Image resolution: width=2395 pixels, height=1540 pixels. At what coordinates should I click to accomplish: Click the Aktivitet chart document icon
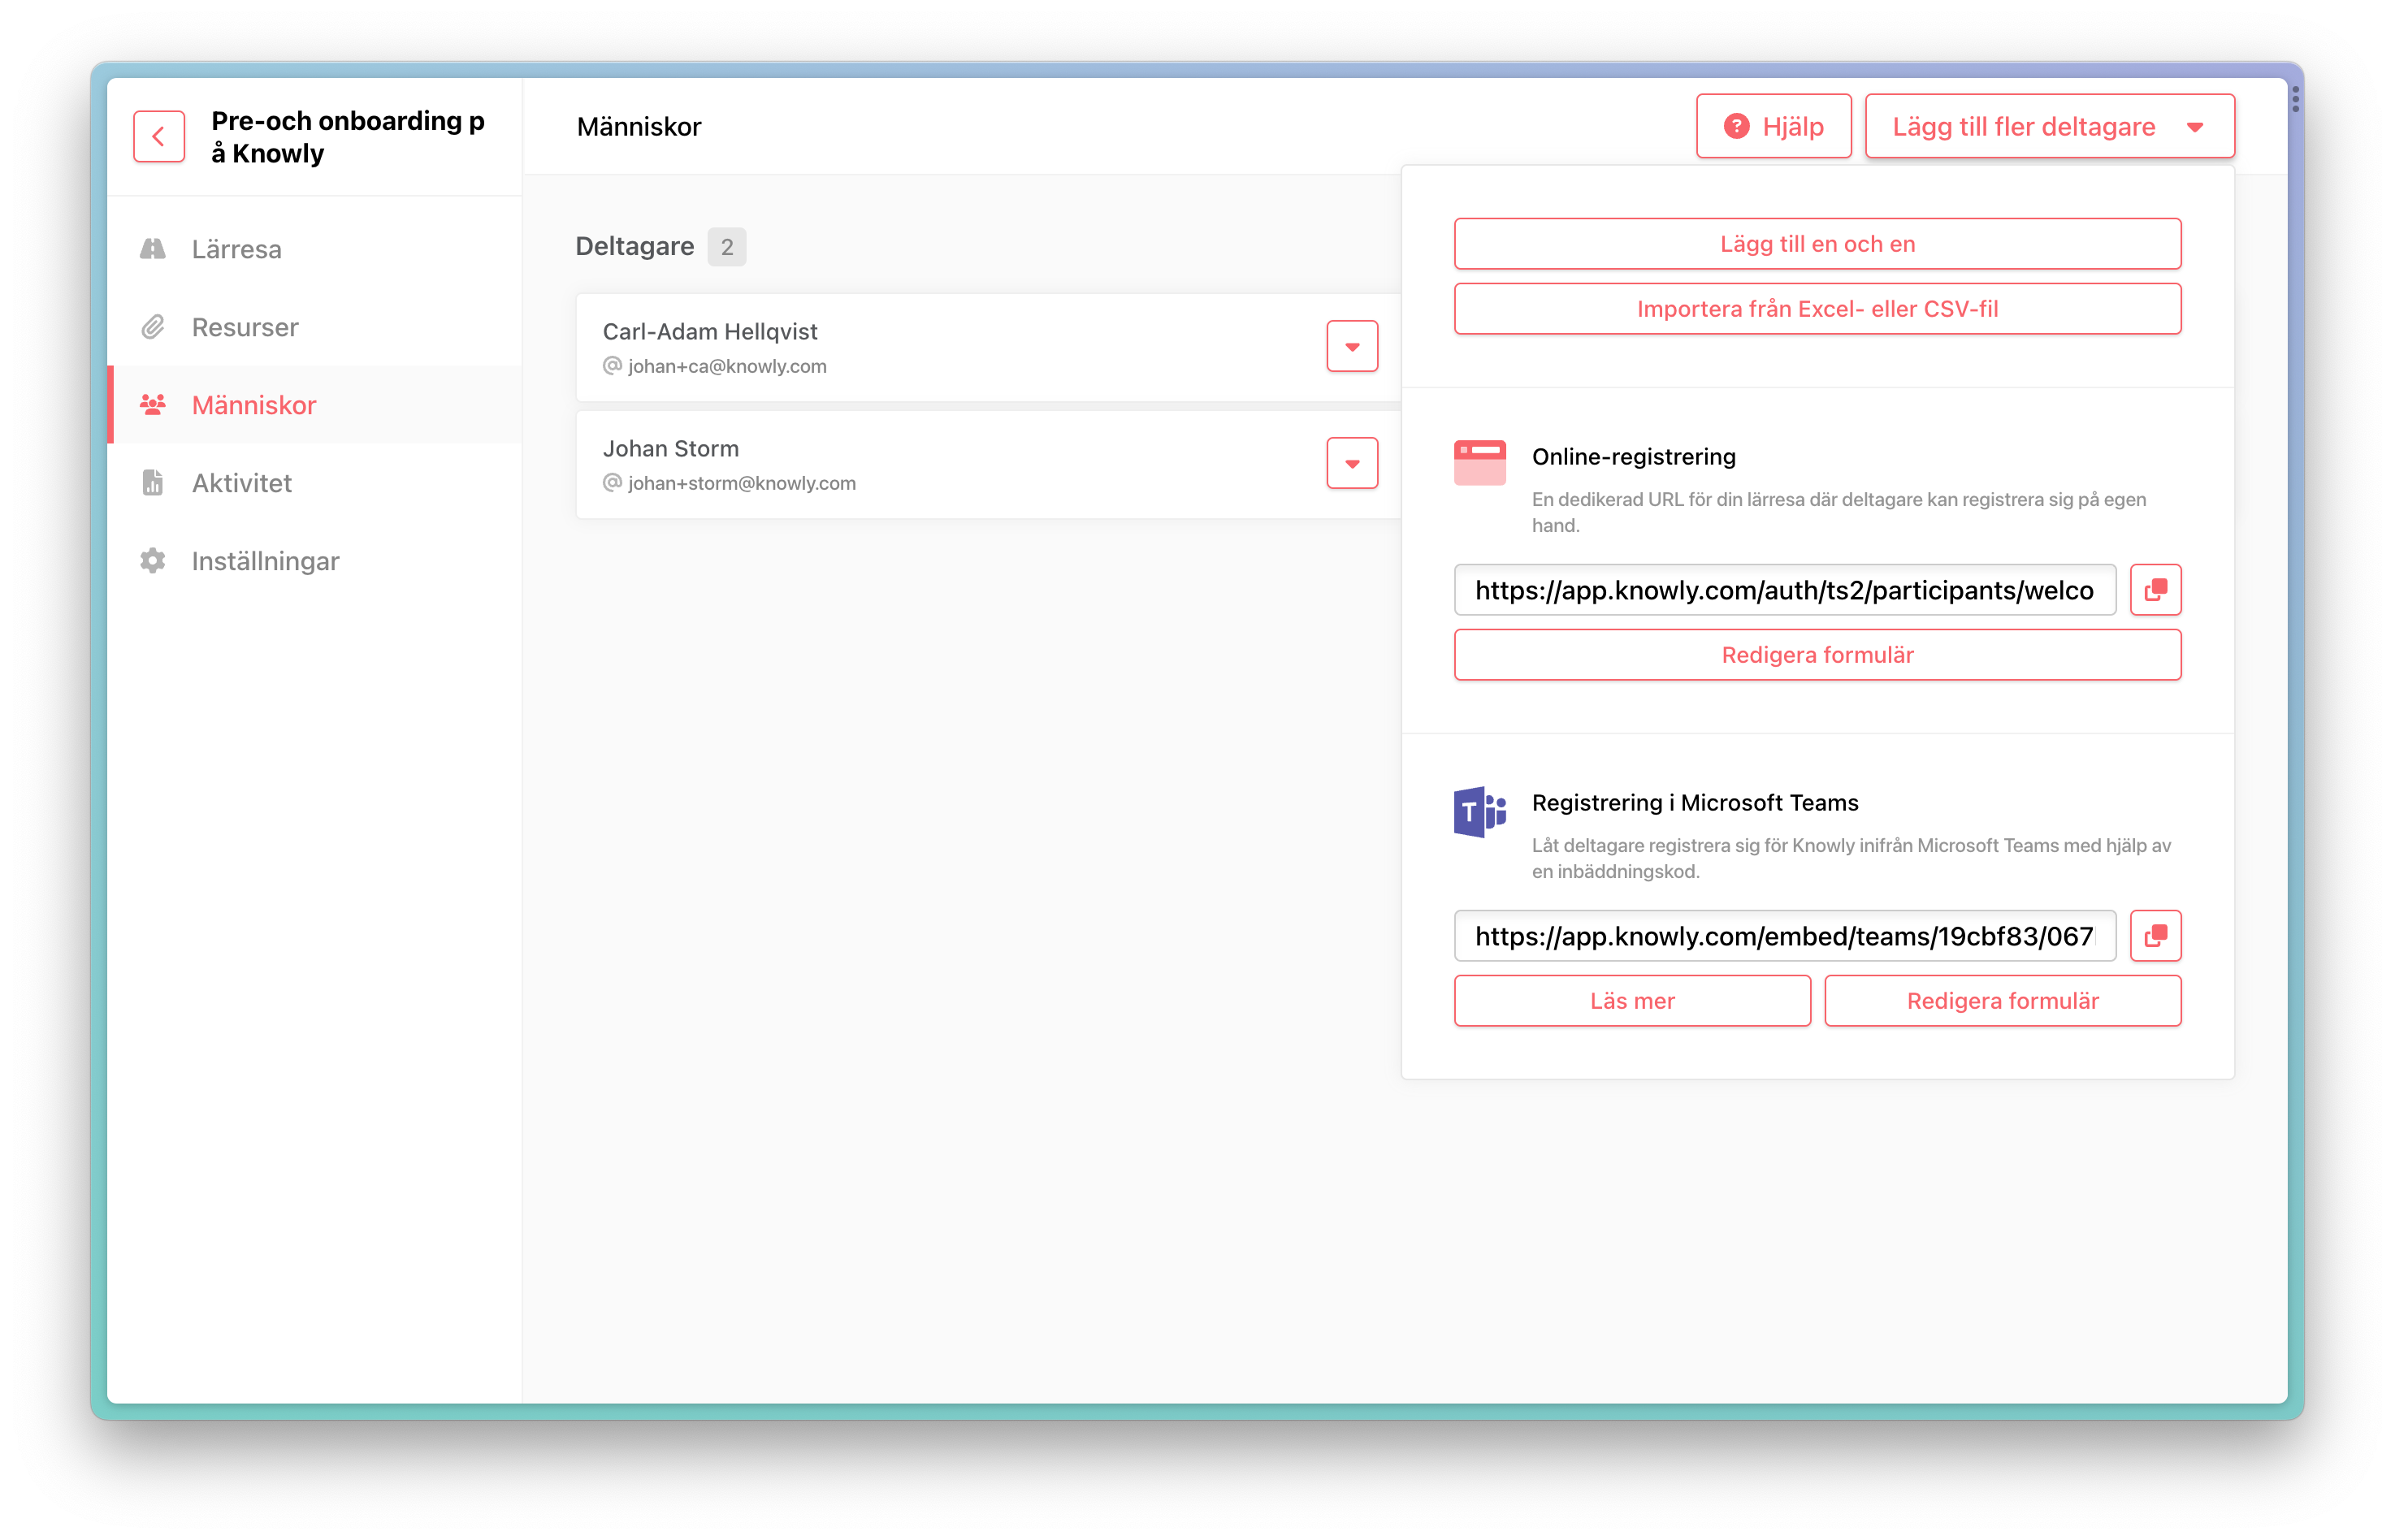(x=153, y=483)
